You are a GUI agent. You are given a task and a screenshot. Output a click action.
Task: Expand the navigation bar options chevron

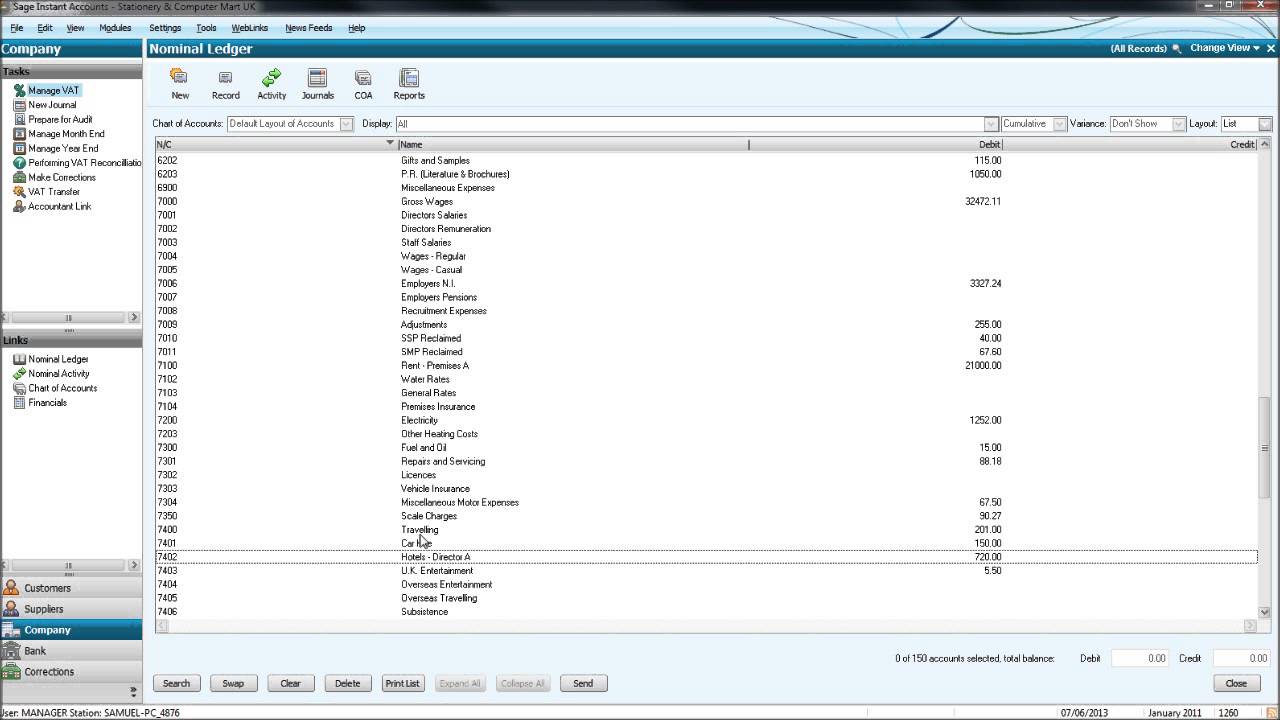[x=133, y=691]
